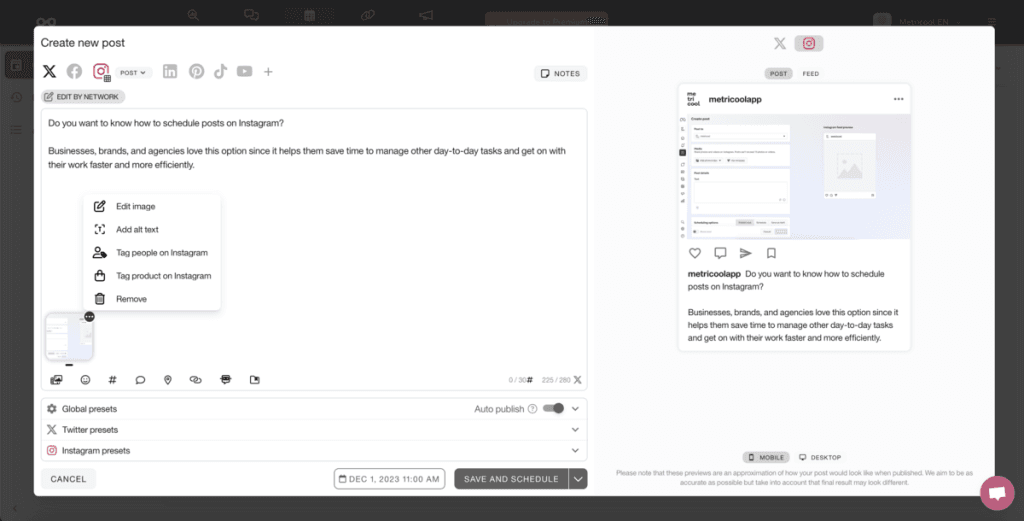
Task: Switch preview to Mobile view
Action: click(x=765, y=457)
